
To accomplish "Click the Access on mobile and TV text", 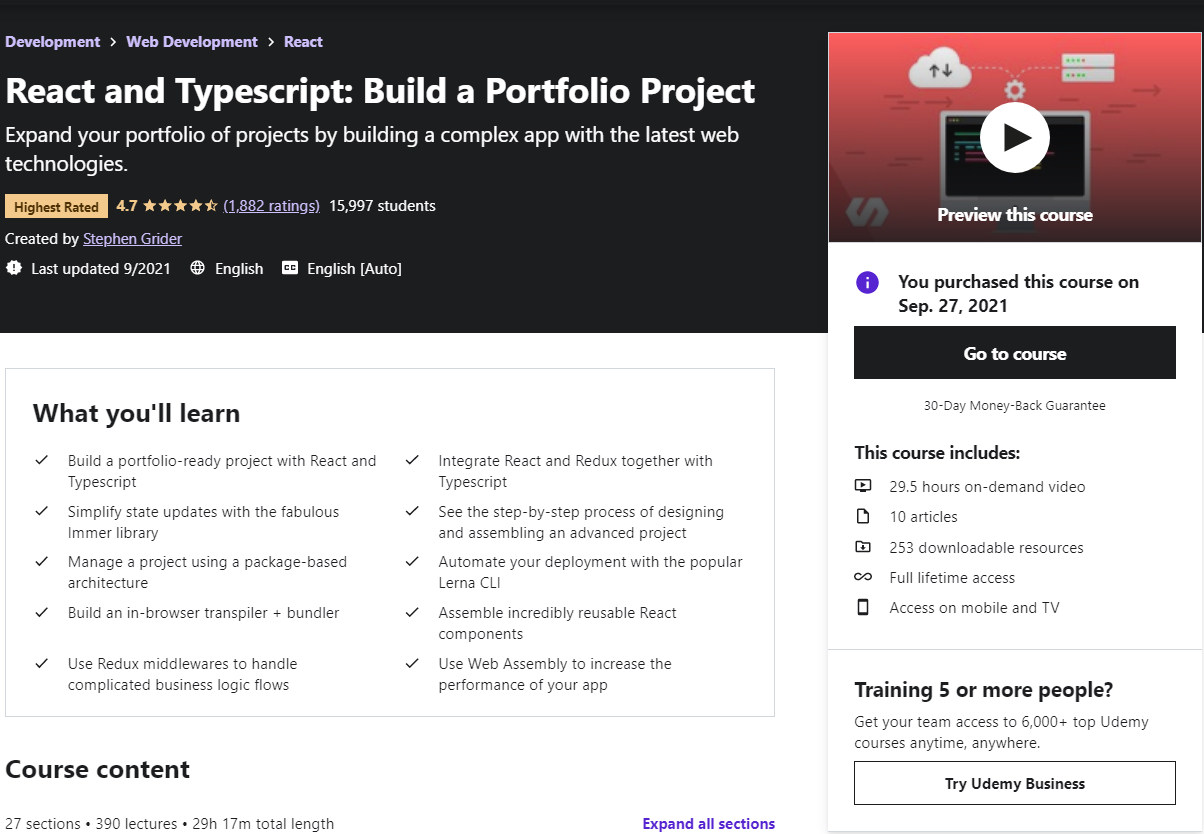I will (x=974, y=608).
